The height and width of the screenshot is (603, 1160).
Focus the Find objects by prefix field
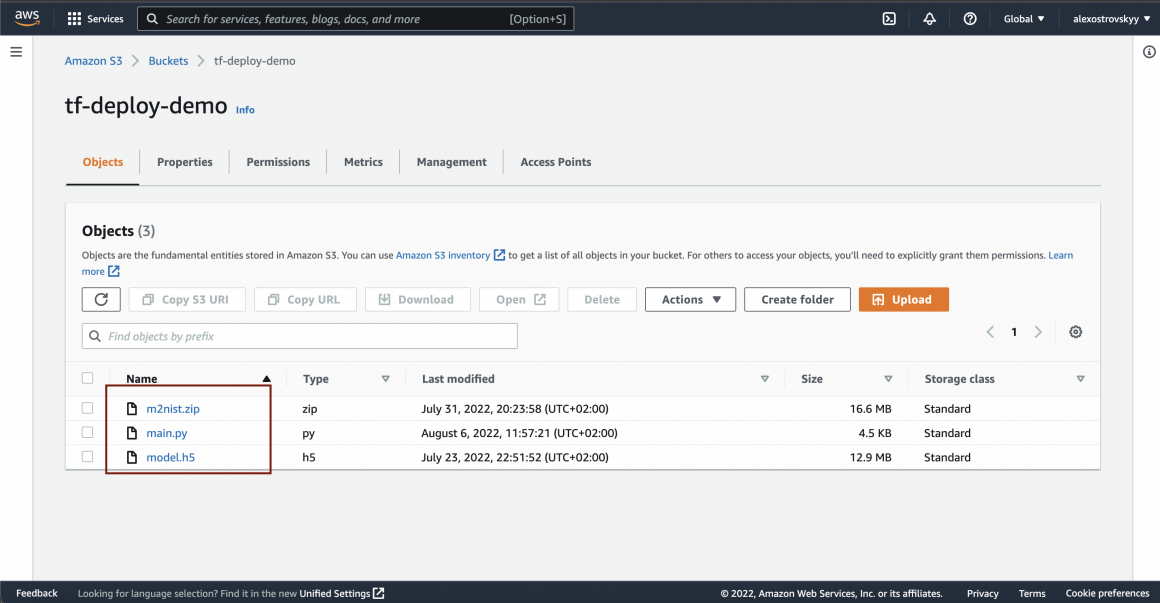point(300,336)
